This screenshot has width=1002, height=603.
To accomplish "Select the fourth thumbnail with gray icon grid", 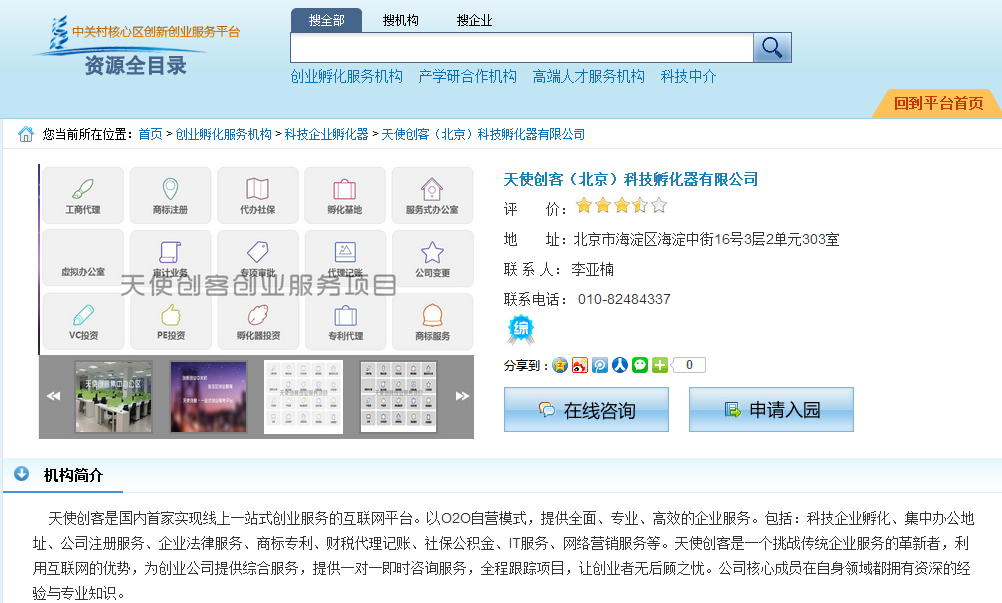I will click(398, 397).
